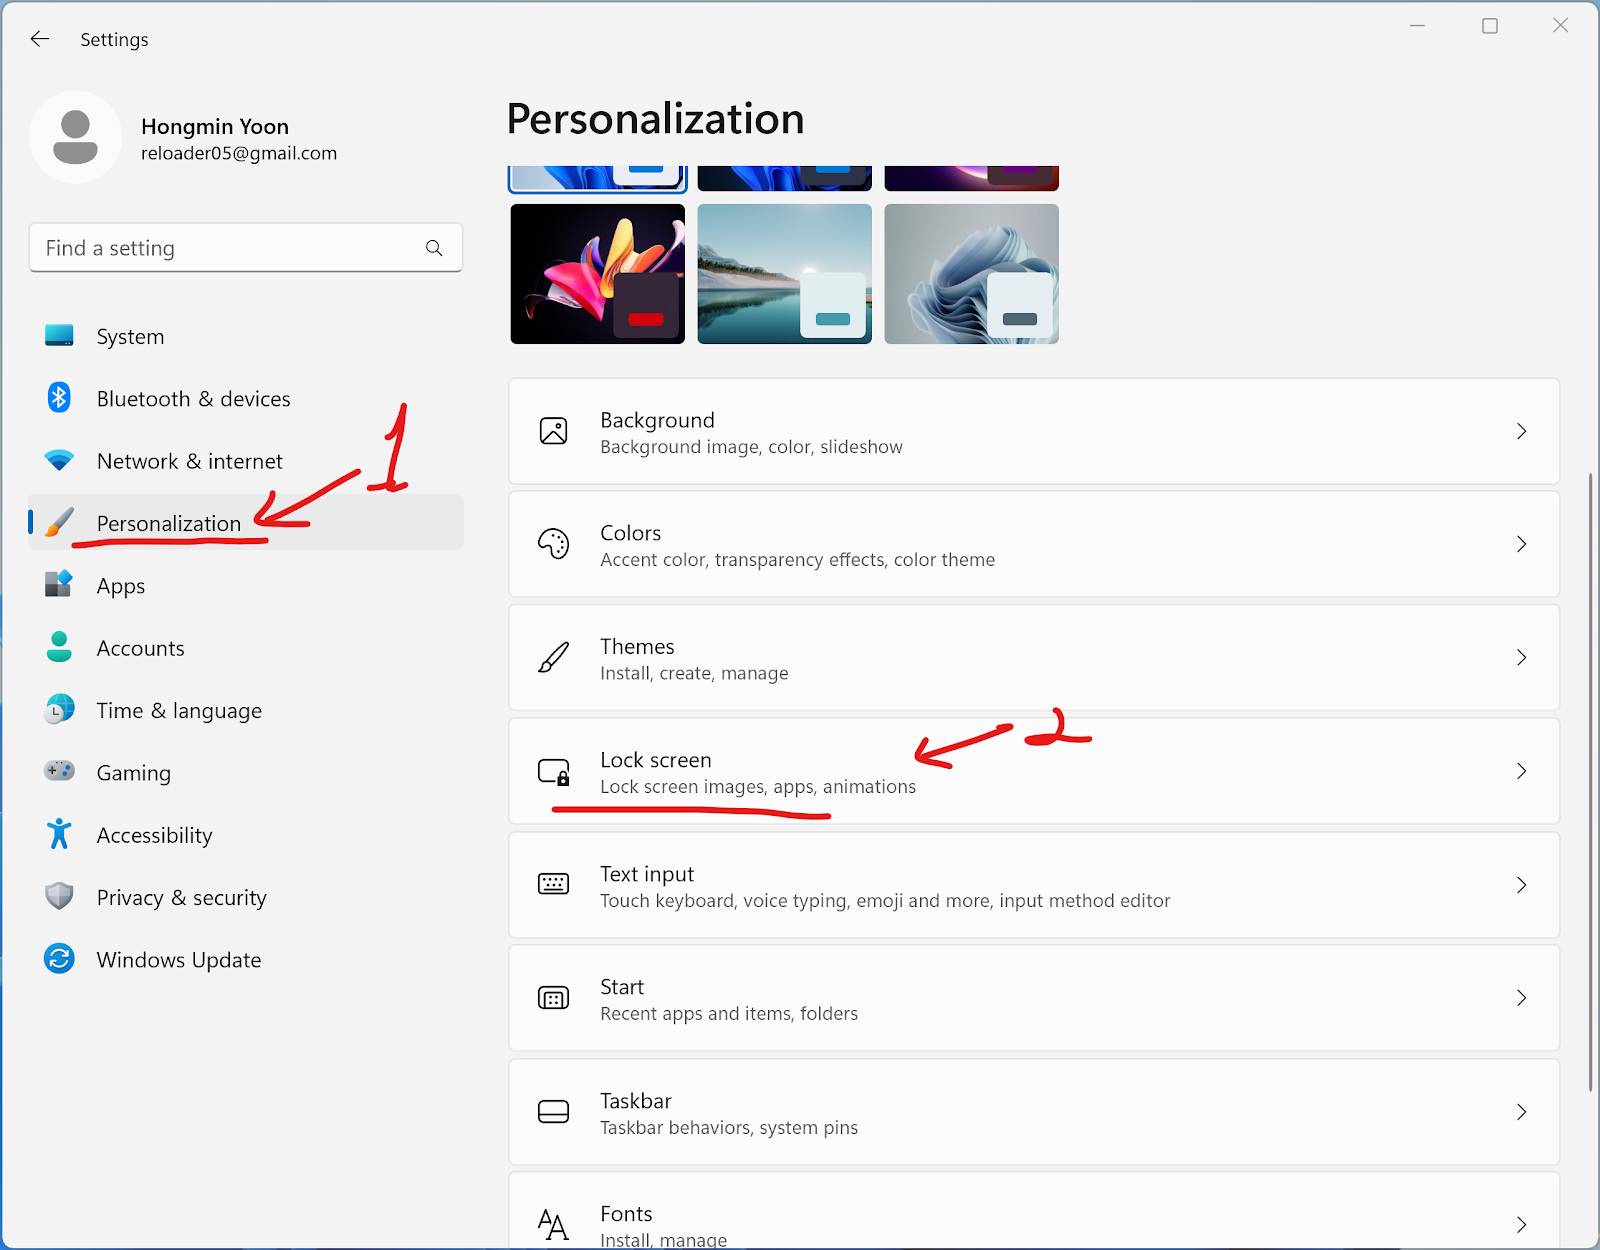Click the Bluetooth icon in sidebar
The height and width of the screenshot is (1250, 1600).
point(59,398)
